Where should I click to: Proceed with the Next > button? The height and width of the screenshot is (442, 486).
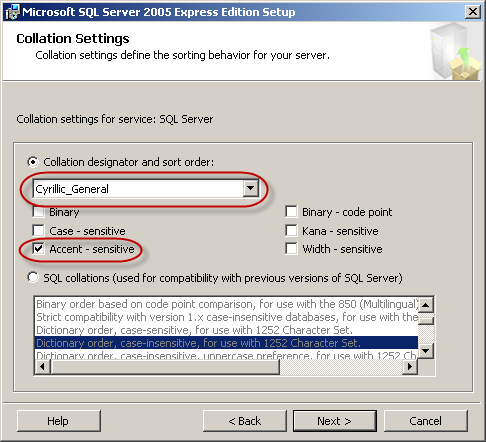(335, 421)
